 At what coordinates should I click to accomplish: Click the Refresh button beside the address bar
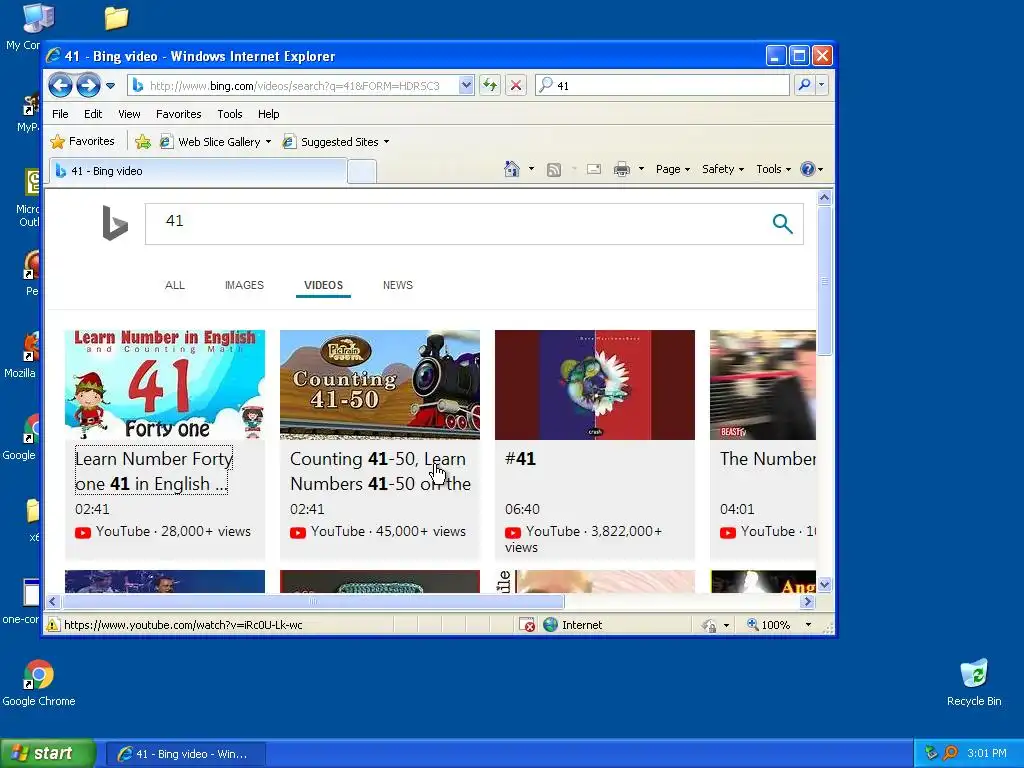(490, 85)
